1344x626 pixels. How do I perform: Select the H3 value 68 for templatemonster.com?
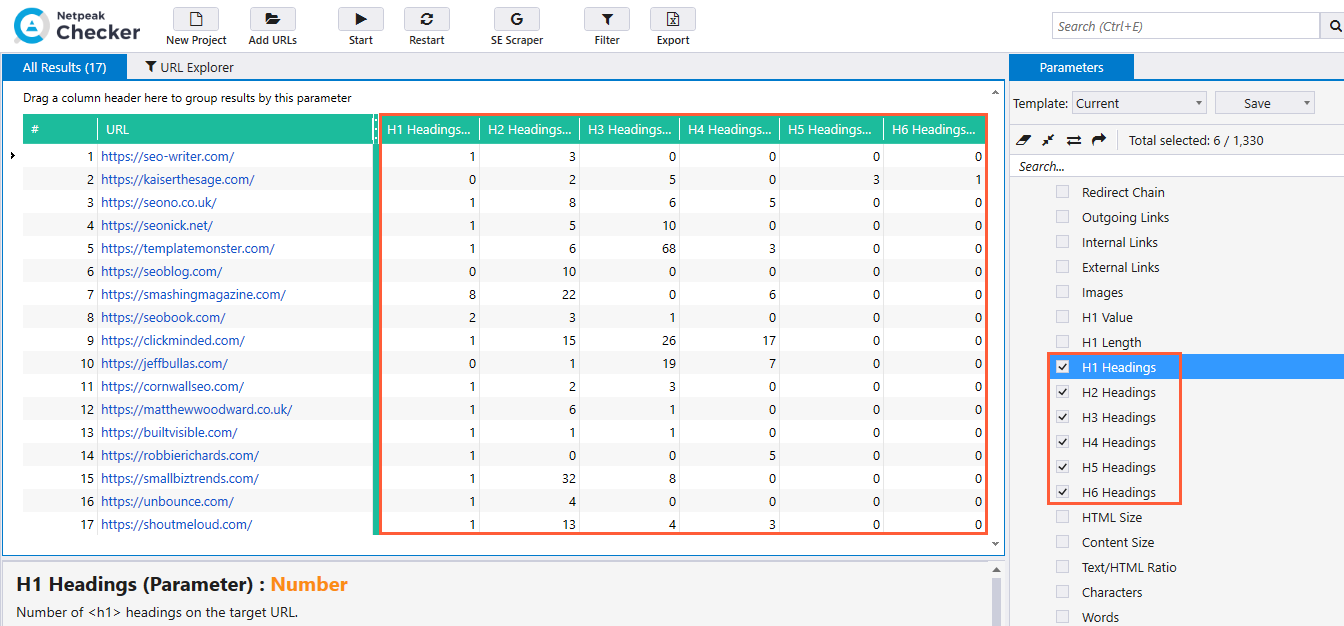[x=668, y=248]
